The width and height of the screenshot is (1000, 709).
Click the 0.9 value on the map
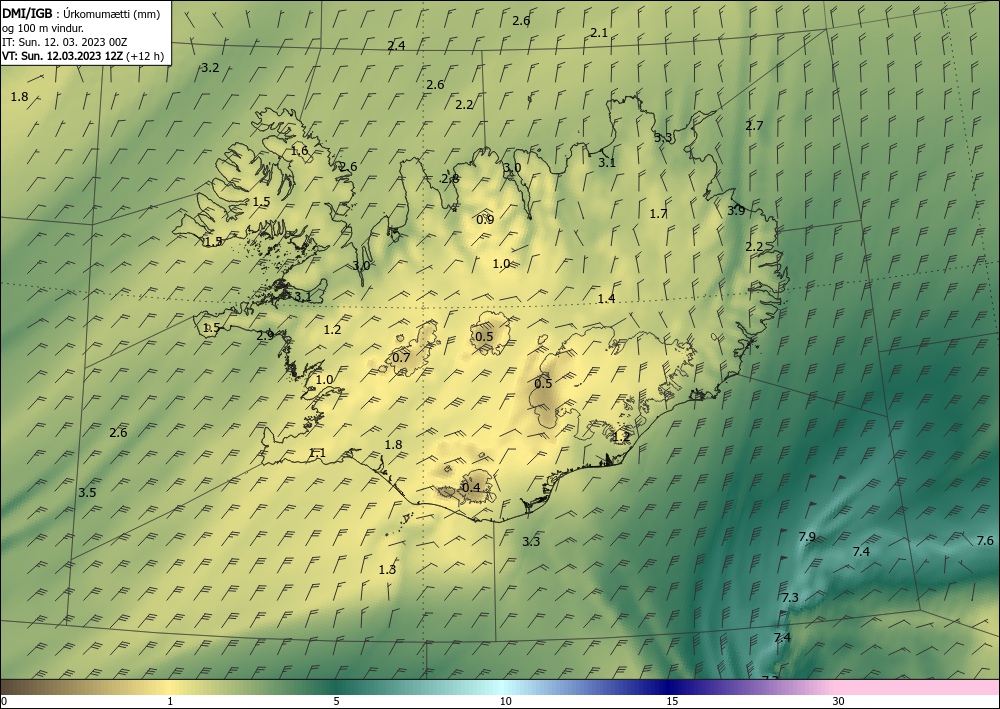coord(485,220)
